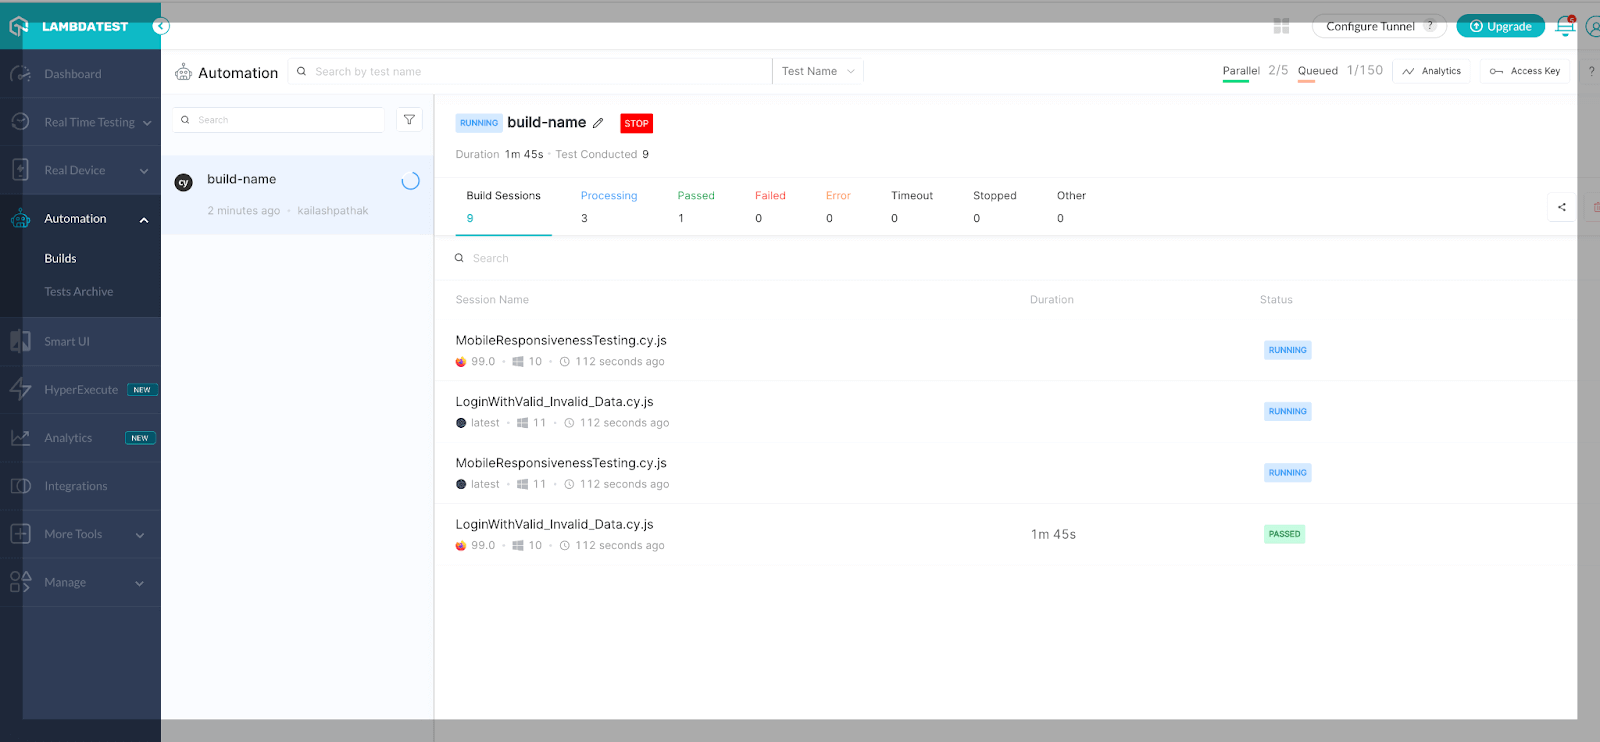This screenshot has width=1600, height=742.
Task: Click the Upgrade button
Action: [1500, 26]
